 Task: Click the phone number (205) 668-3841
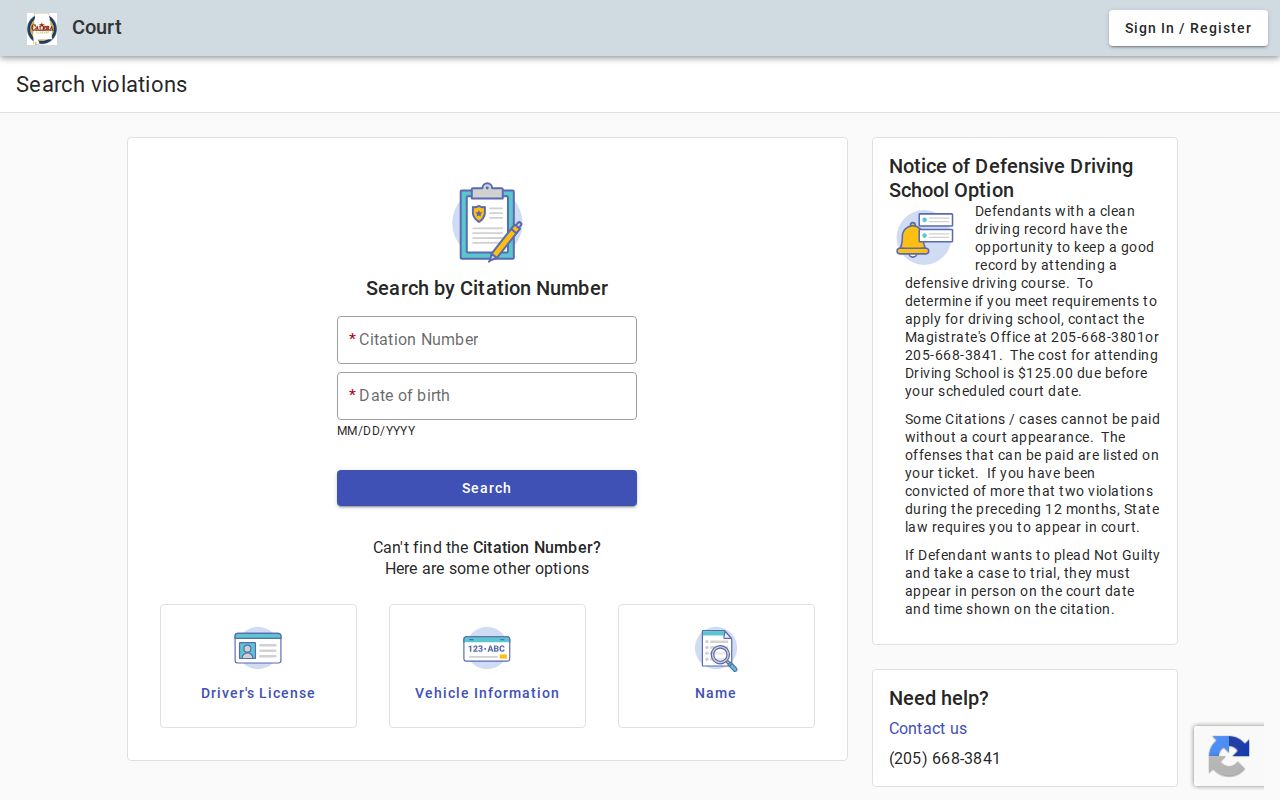click(x=945, y=758)
